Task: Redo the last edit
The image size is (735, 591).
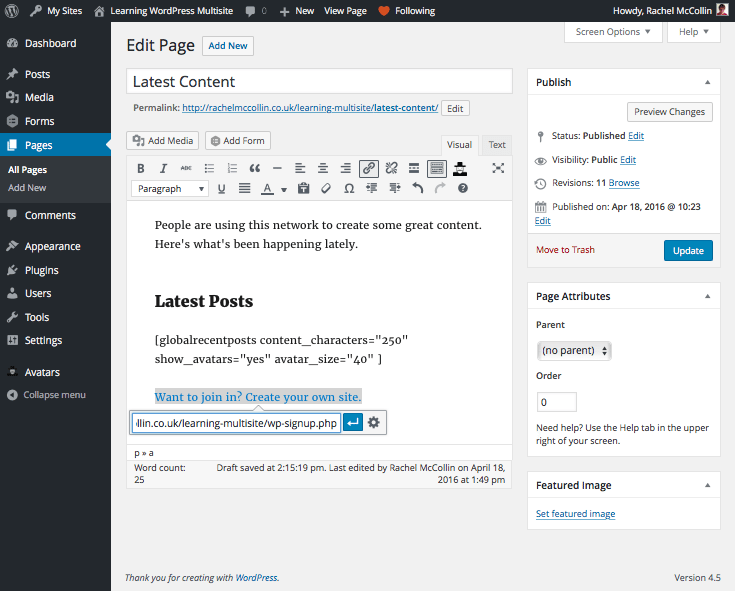Action: (x=440, y=188)
